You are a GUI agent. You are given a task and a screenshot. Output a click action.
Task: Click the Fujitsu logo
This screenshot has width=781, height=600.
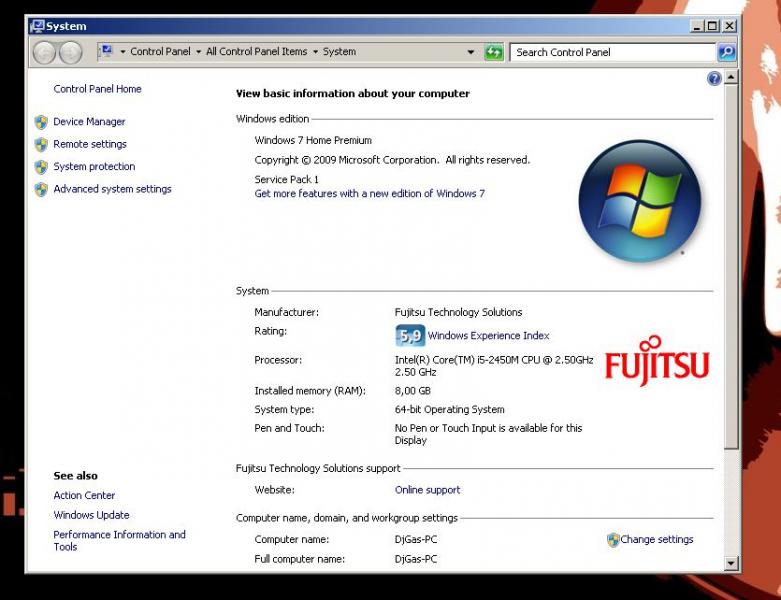(x=657, y=360)
